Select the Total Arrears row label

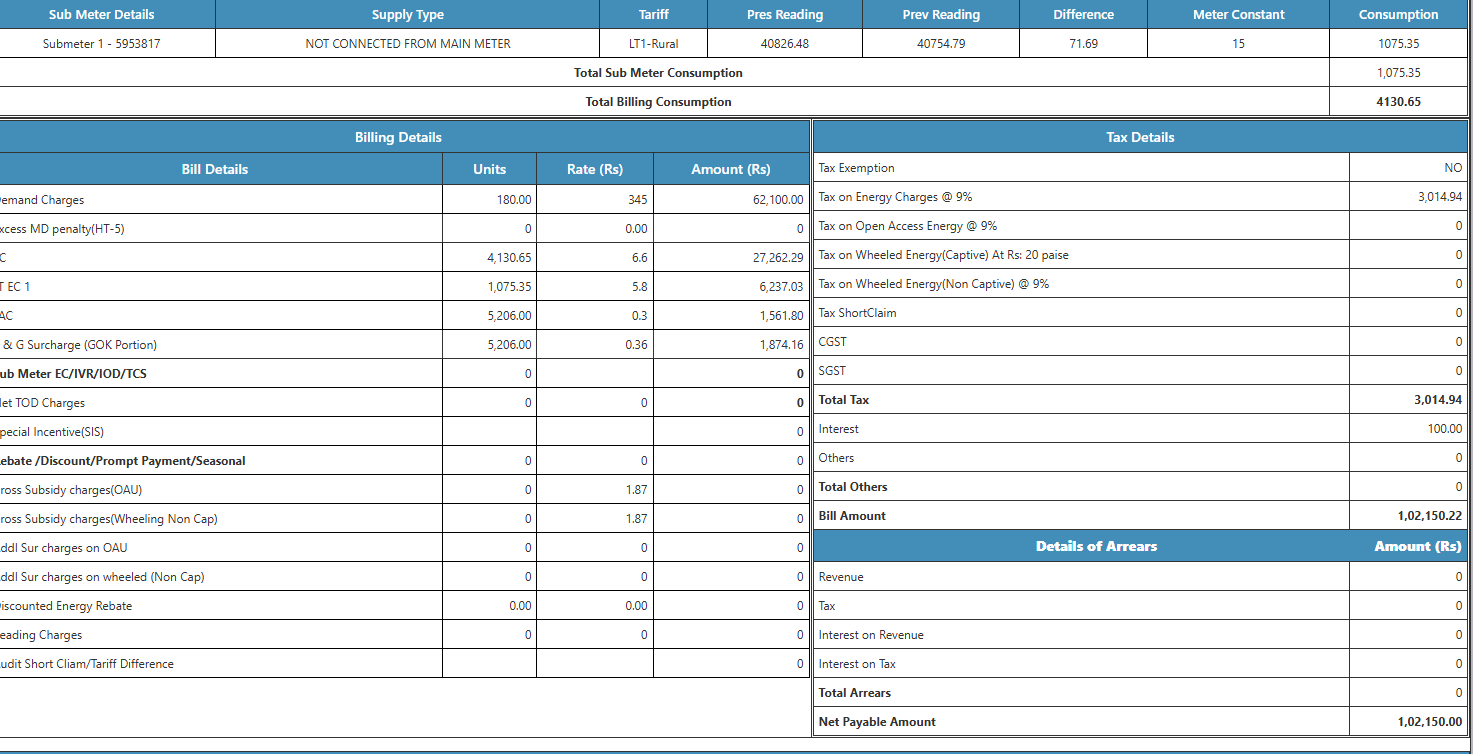855,693
